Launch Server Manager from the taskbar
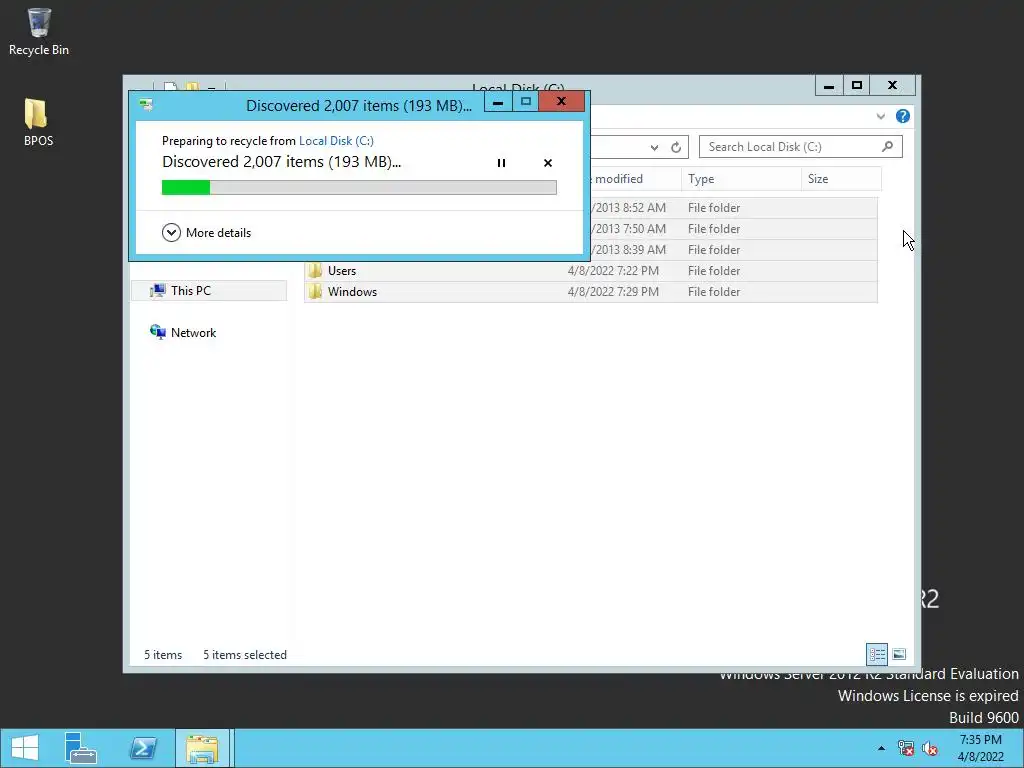1024x768 pixels. (80, 748)
